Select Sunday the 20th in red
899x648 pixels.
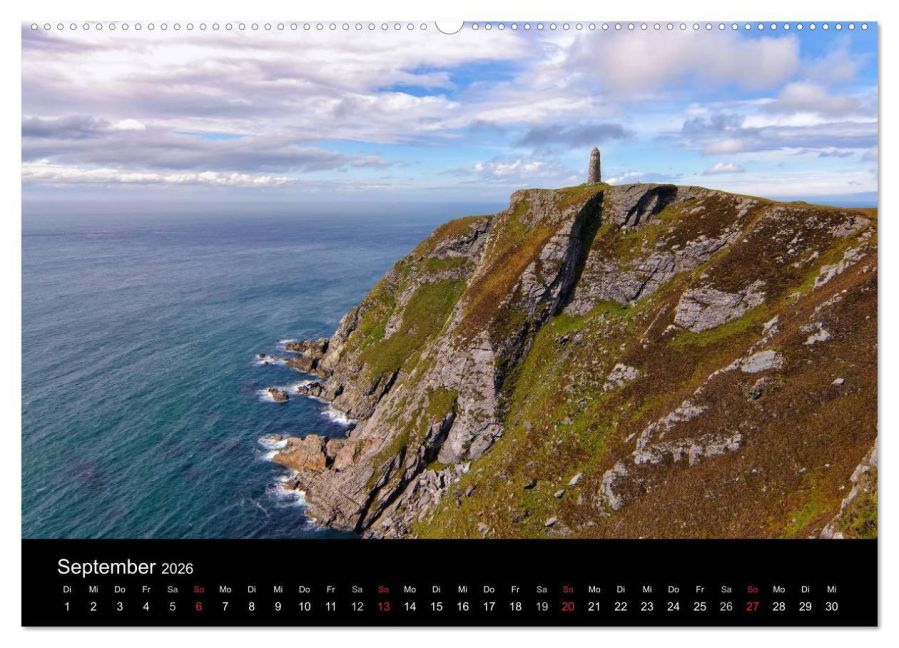[568, 606]
